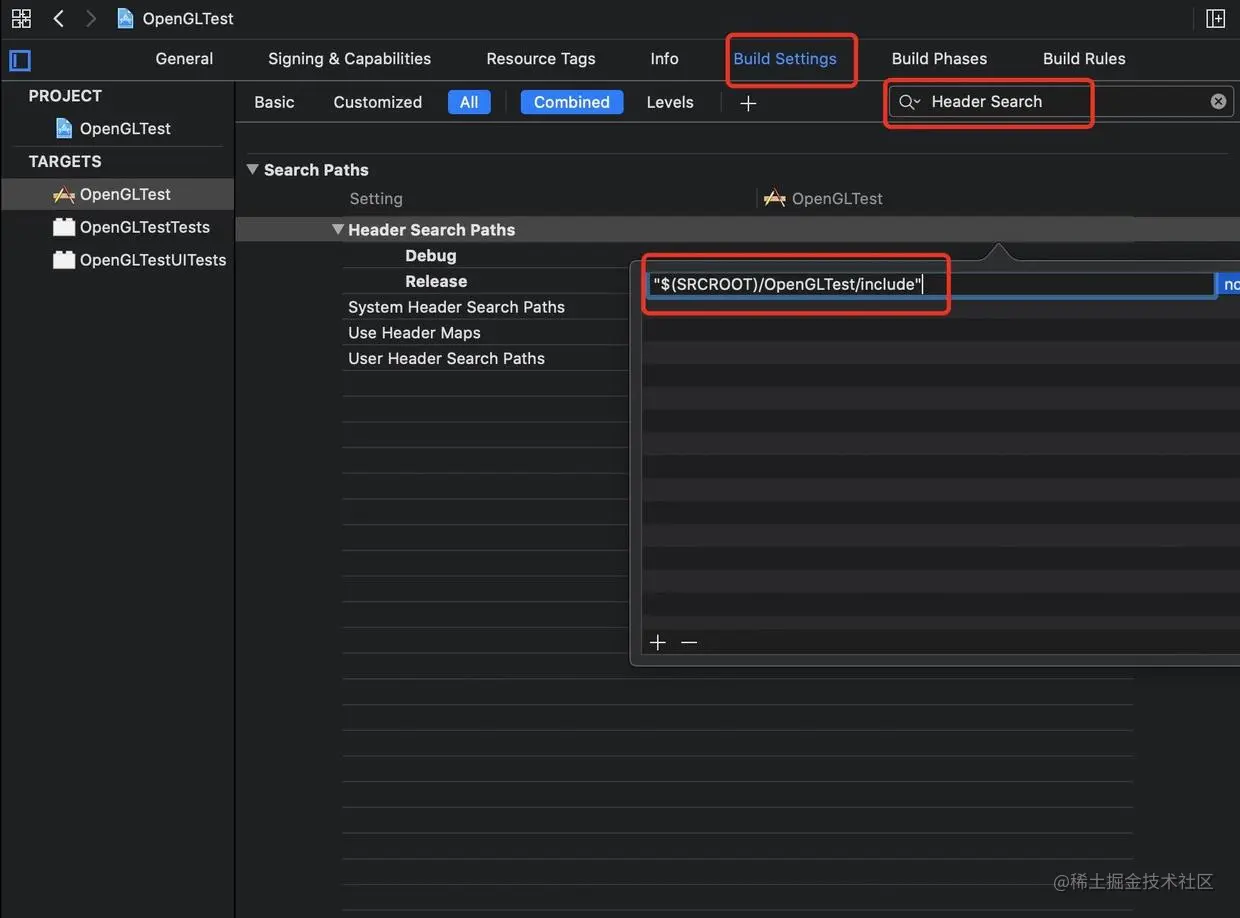1240x918 pixels.
Task: Click the Header Search Paths setting name
Action: click(x=431, y=230)
